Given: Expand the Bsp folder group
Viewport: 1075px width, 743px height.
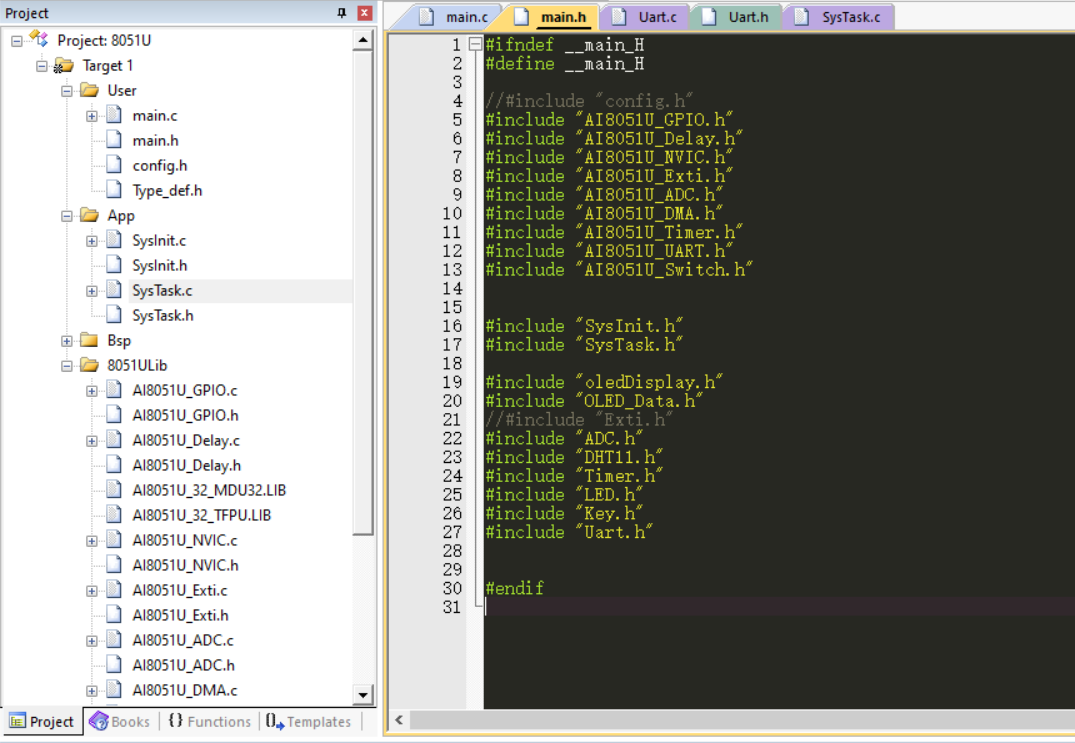Looking at the screenshot, I should (x=67, y=341).
